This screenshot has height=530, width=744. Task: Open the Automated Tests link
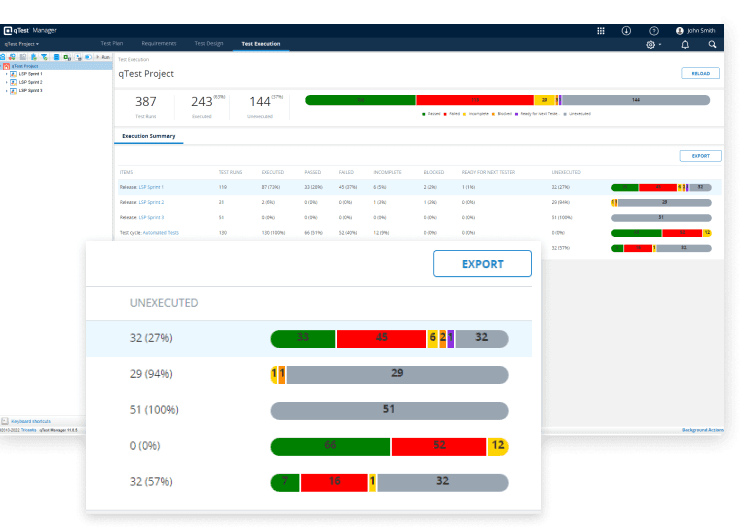(x=159, y=232)
